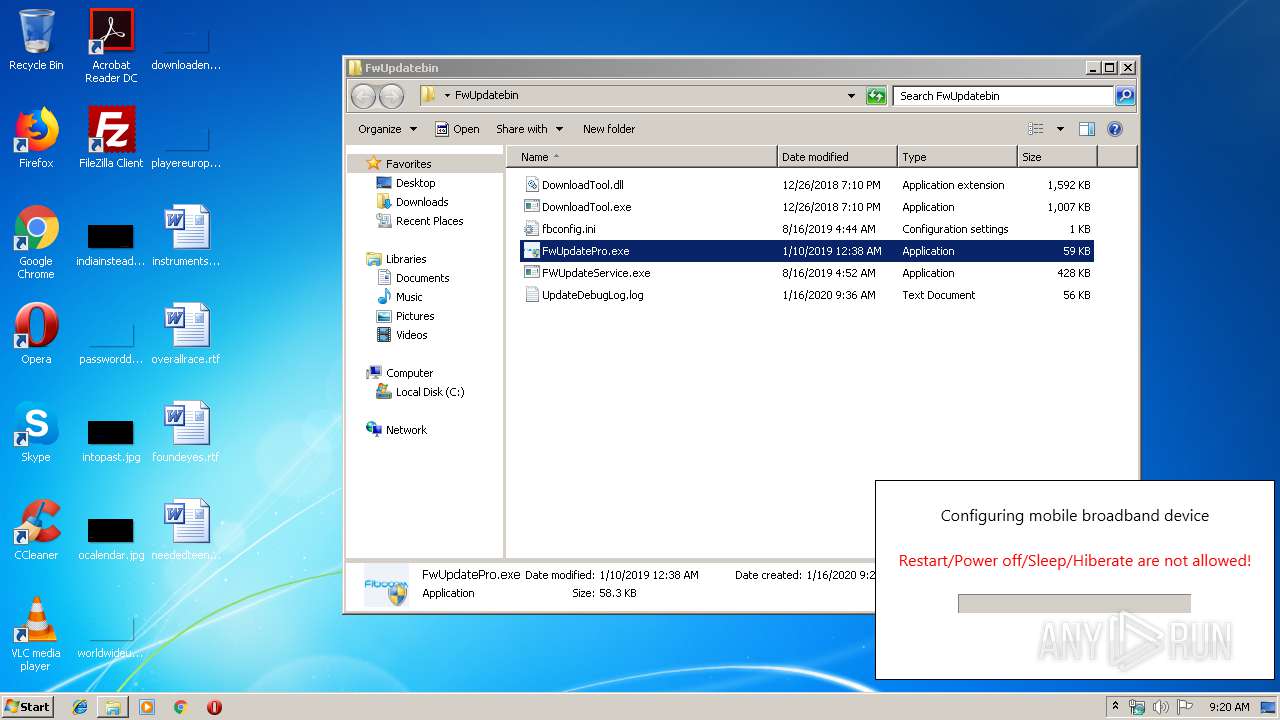
Task: Expand the breadcrumb arrow before FwUpdatebin
Action: (447, 96)
